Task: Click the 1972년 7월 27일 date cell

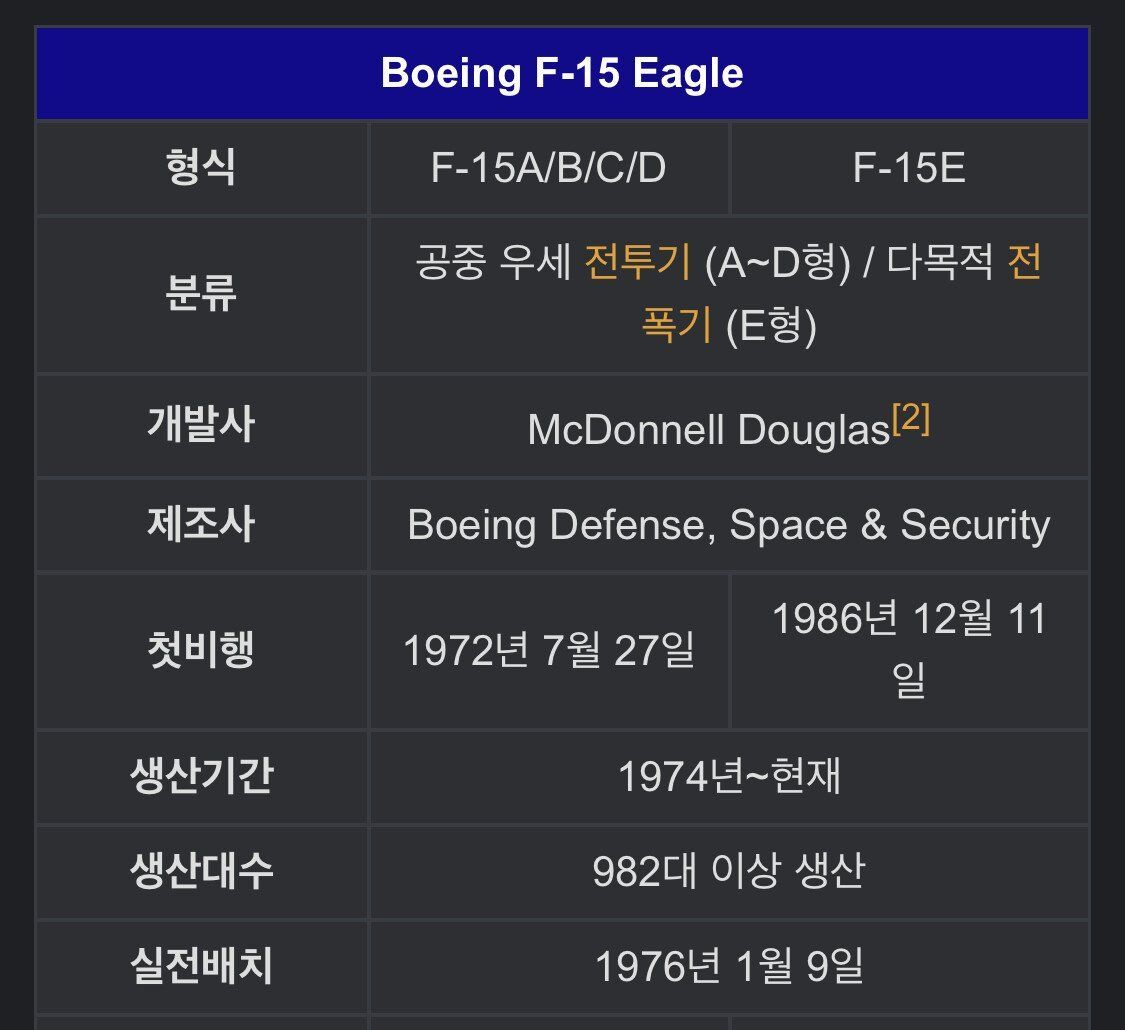Action: pos(548,651)
